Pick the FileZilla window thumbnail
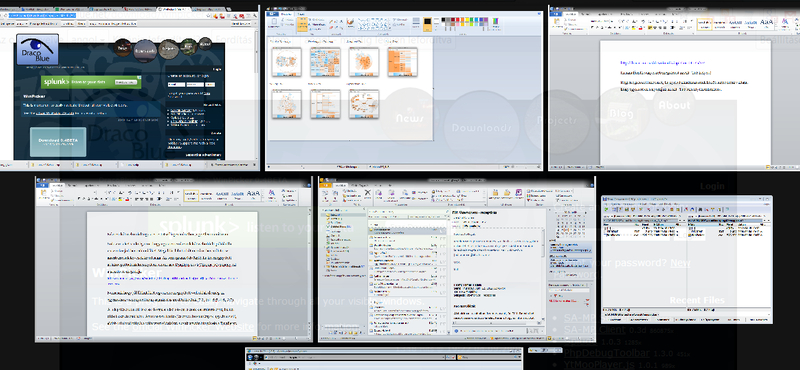 687,259
